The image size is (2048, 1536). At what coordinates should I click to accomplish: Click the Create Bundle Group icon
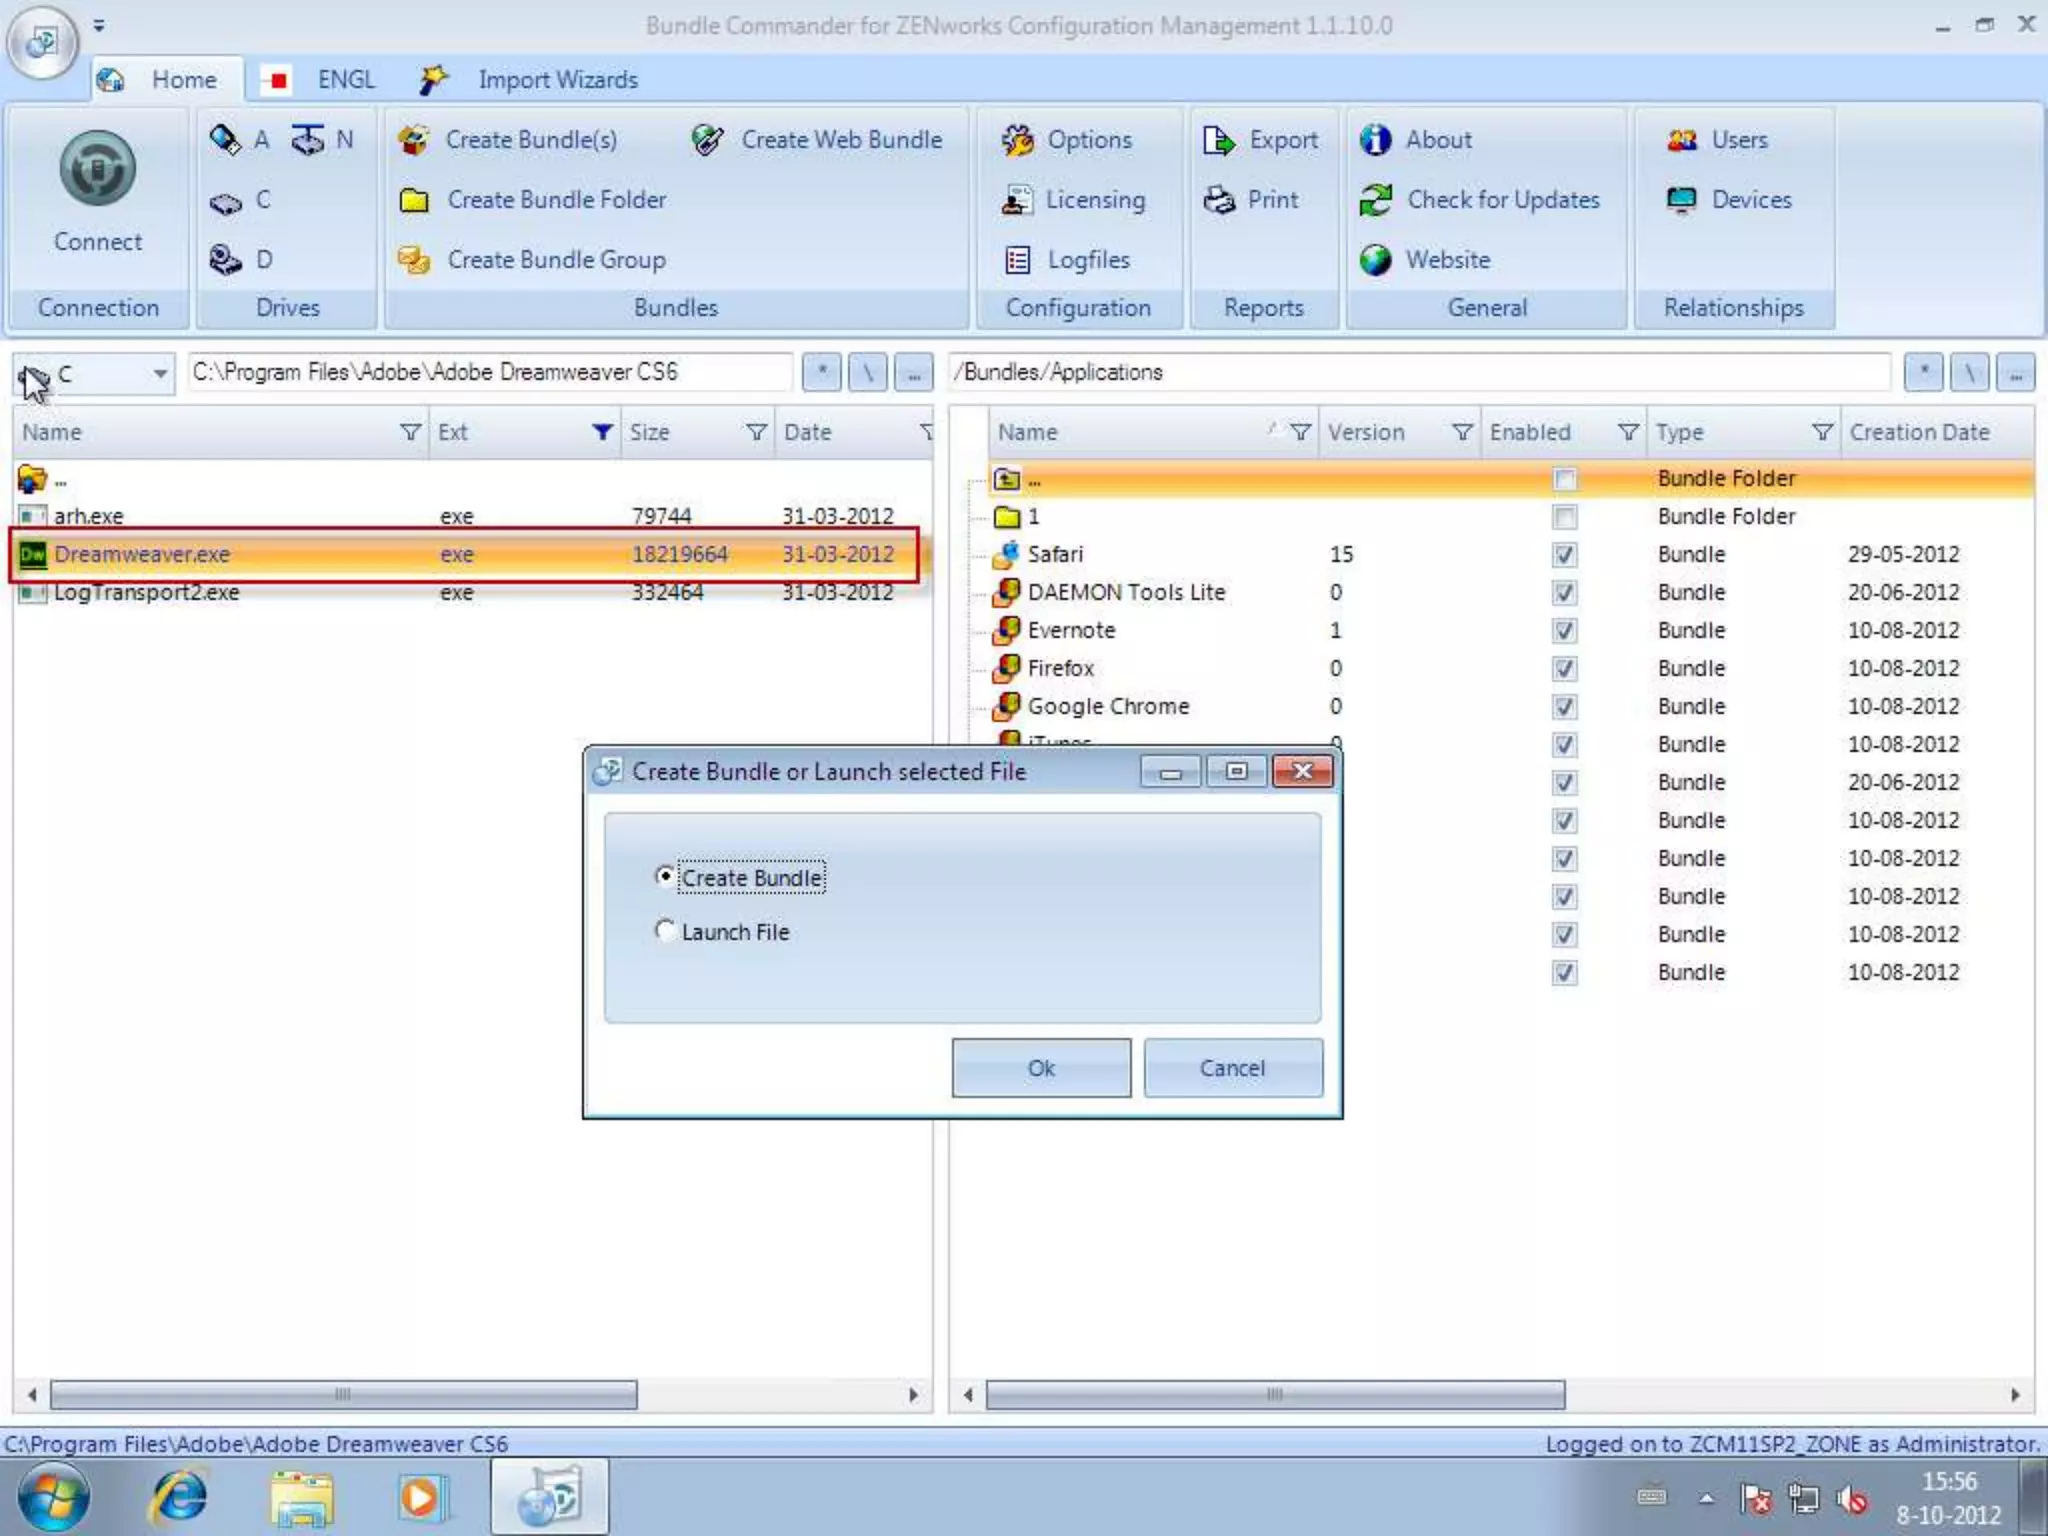[414, 260]
